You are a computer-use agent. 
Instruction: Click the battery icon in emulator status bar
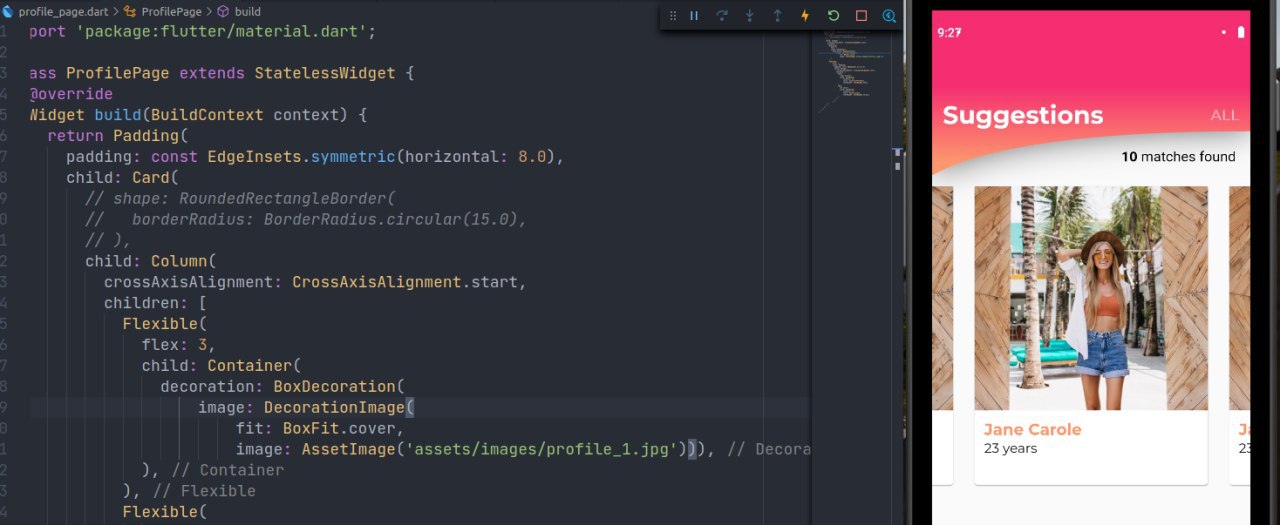[x=1241, y=32]
